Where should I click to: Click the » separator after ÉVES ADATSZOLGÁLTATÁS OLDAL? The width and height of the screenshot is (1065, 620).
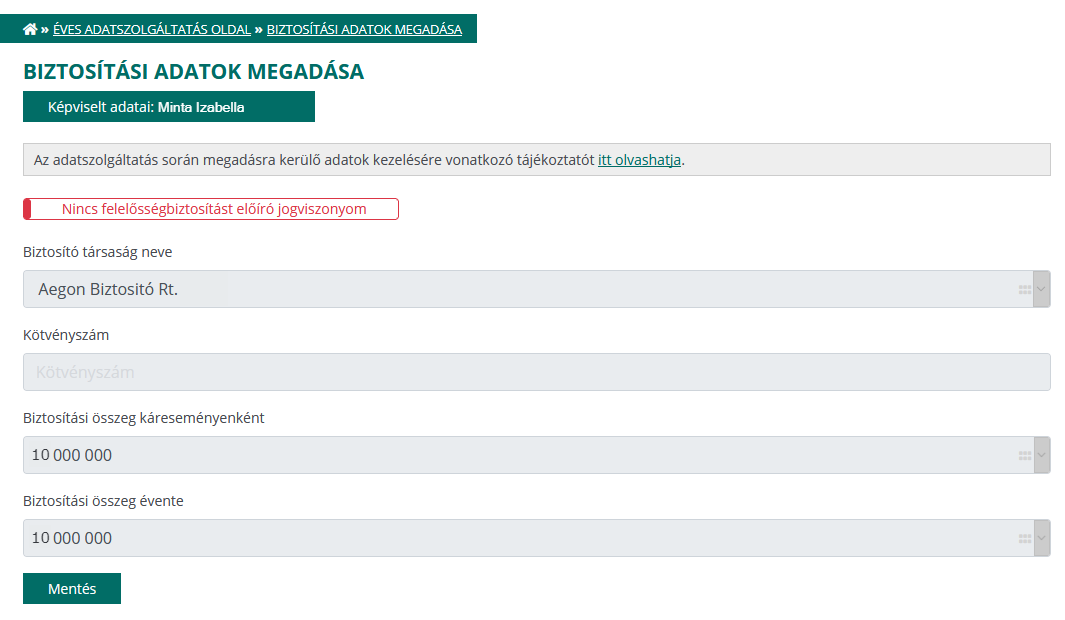pyautogui.click(x=256, y=29)
